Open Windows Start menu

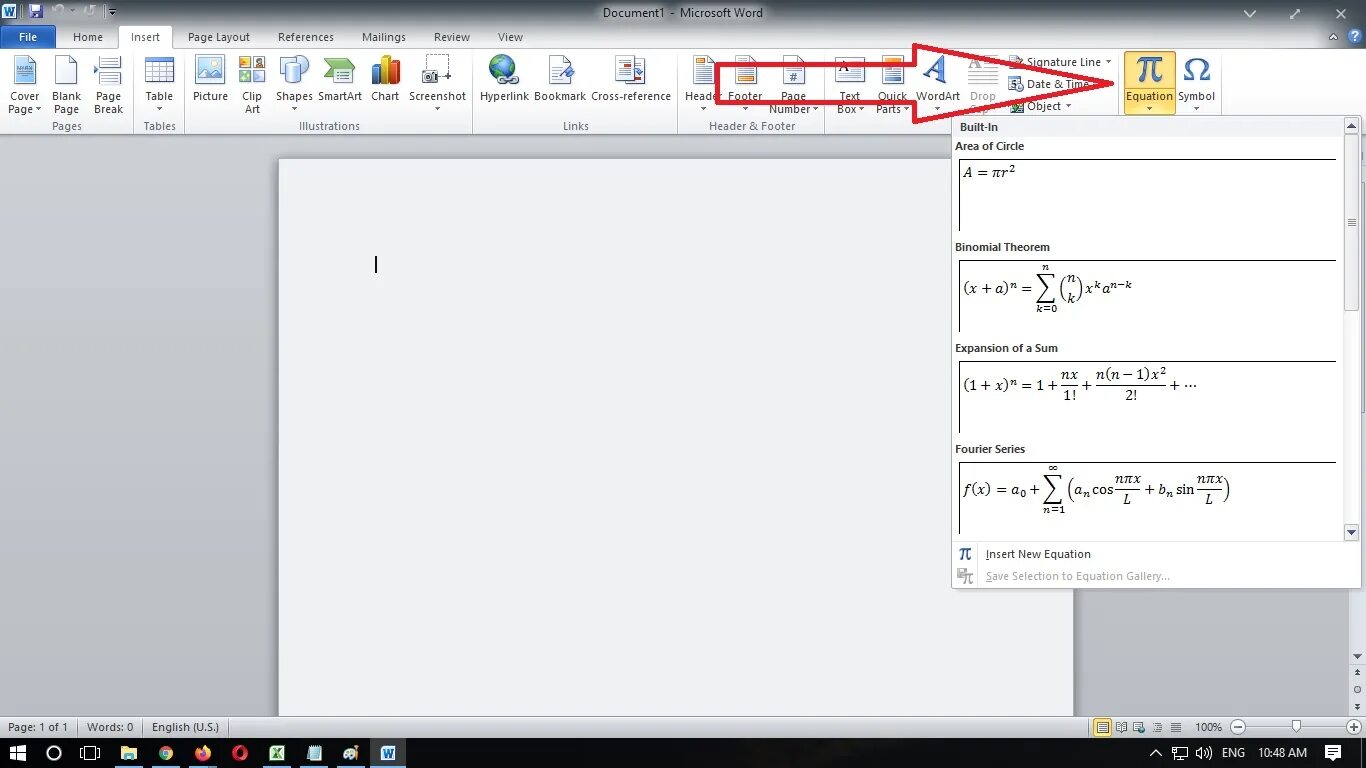point(18,753)
